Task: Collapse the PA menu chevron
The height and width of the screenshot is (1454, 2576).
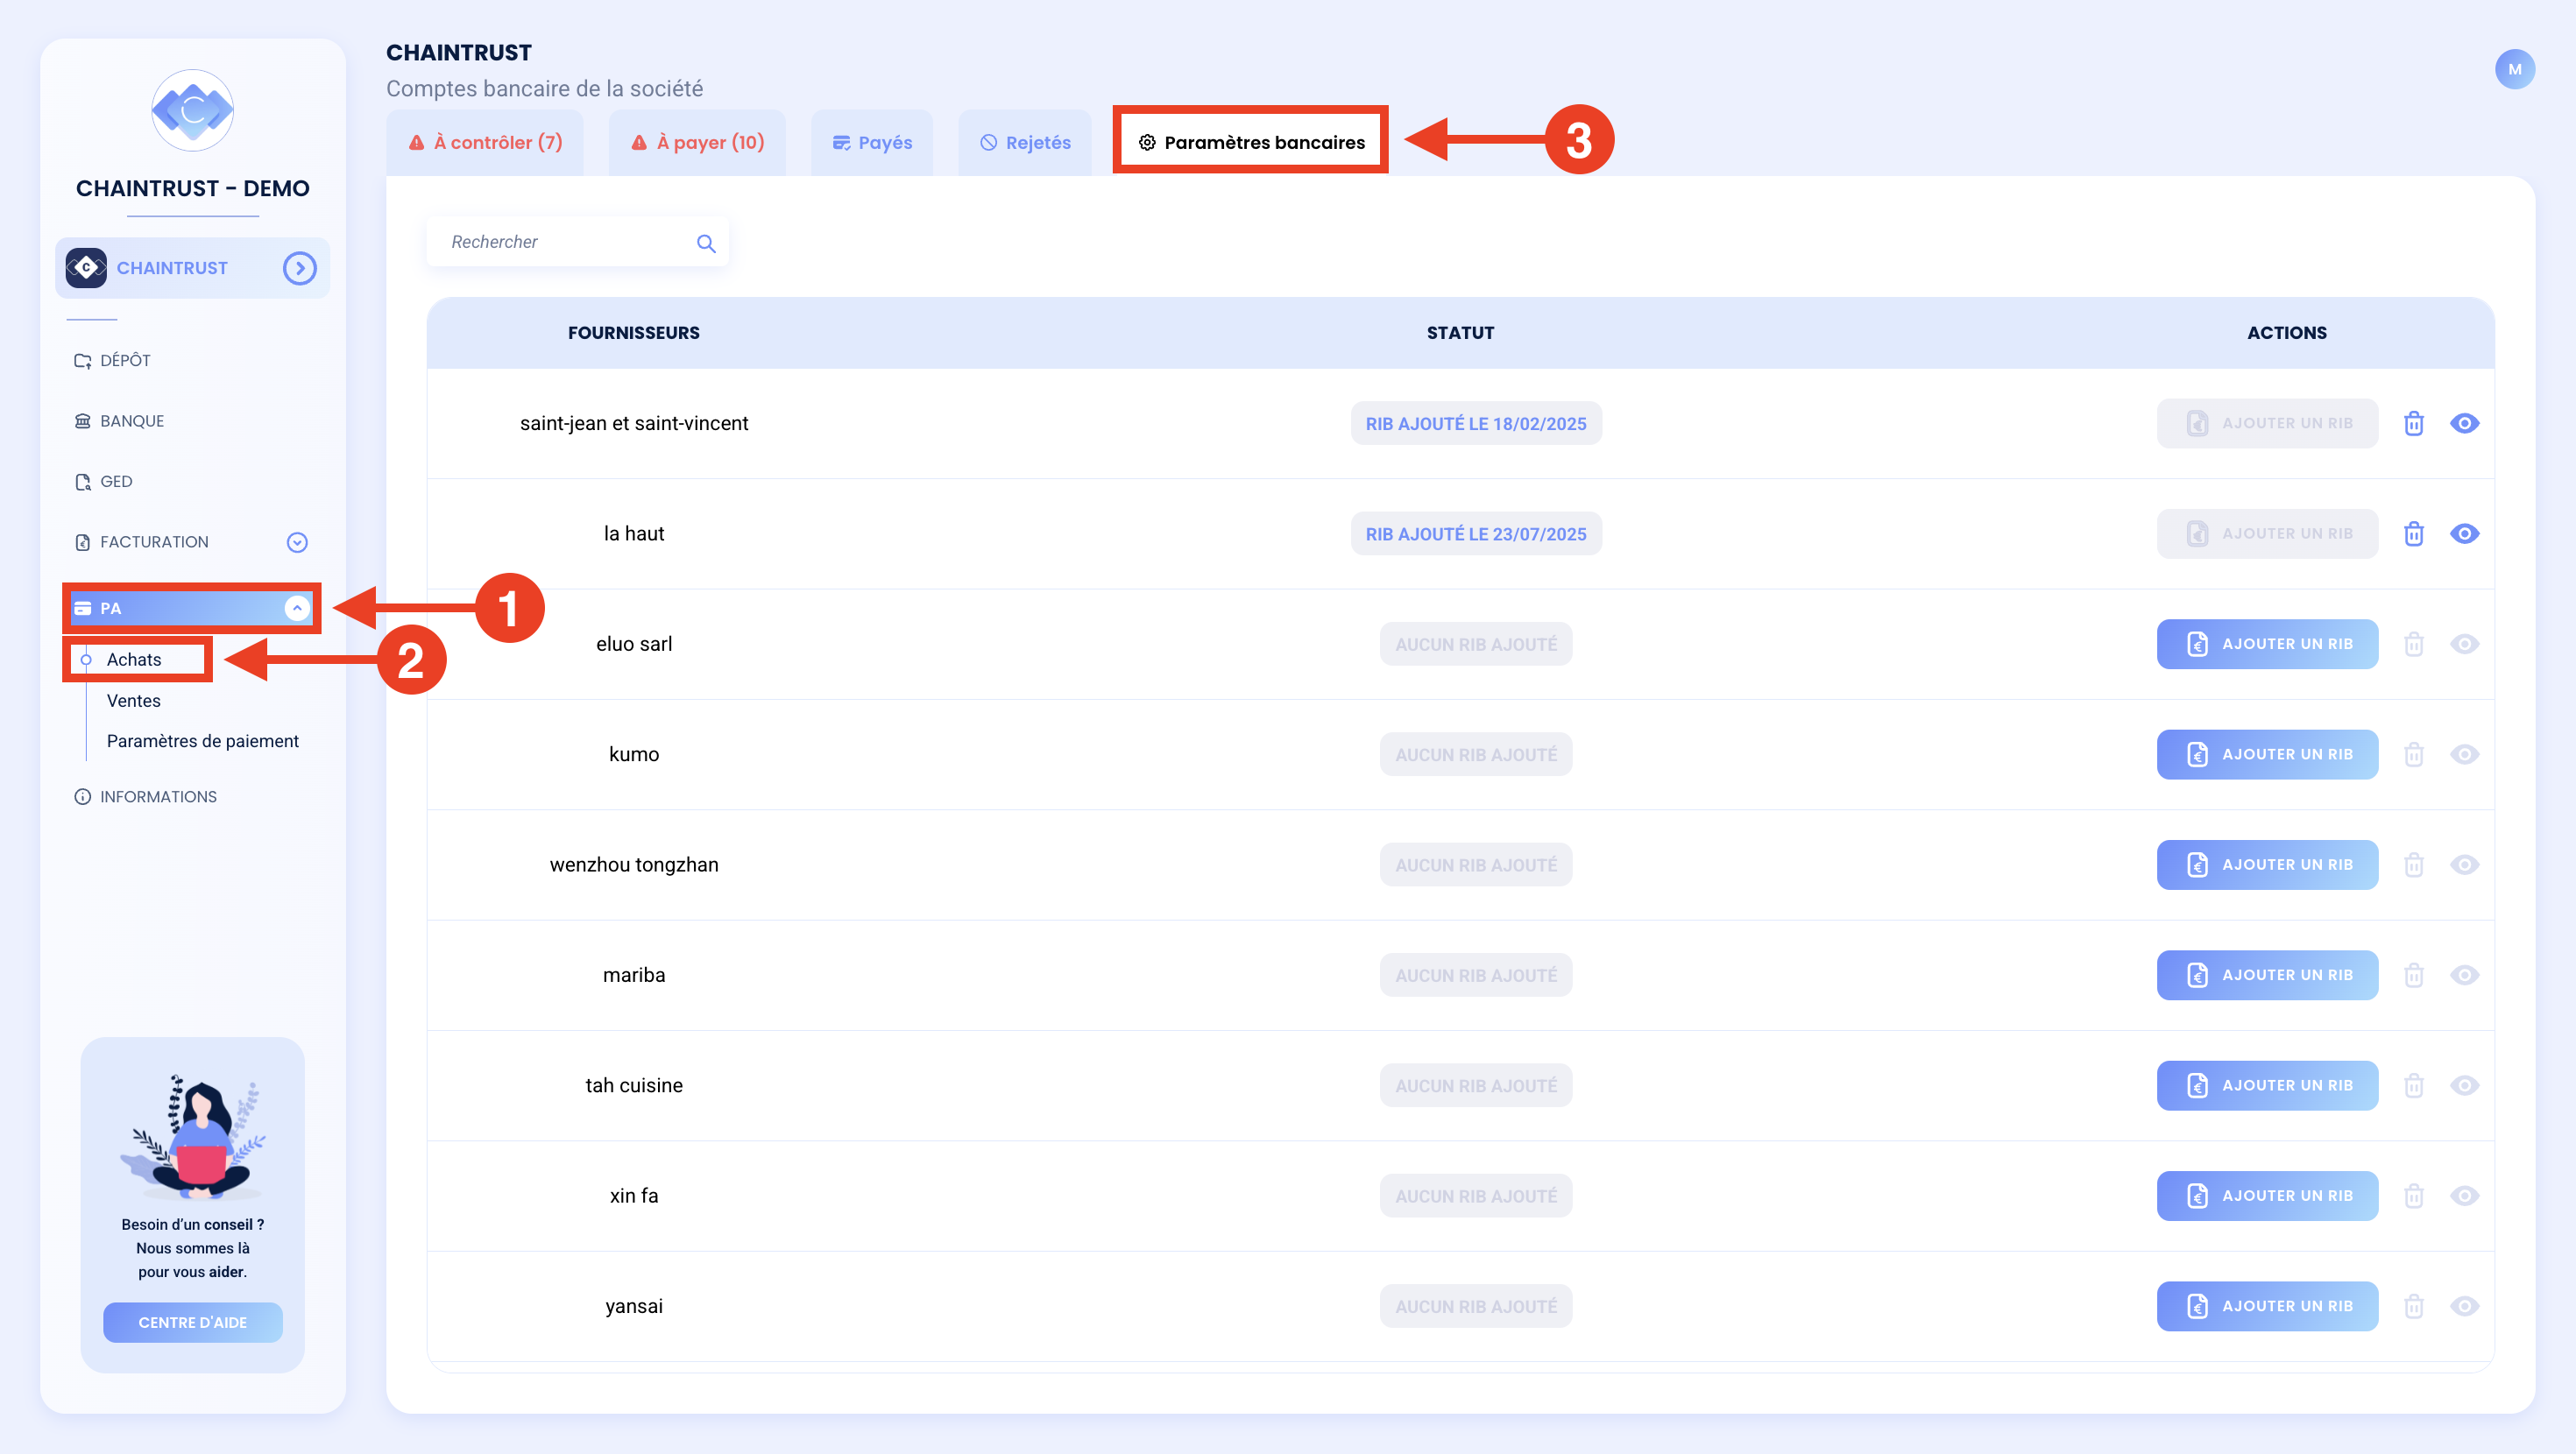Action: (x=297, y=608)
